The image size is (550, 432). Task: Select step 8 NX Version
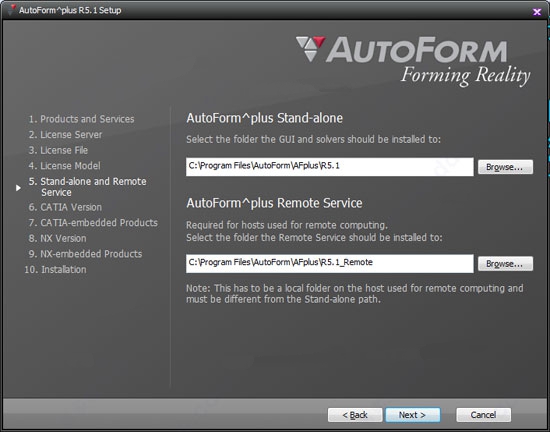point(58,238)
